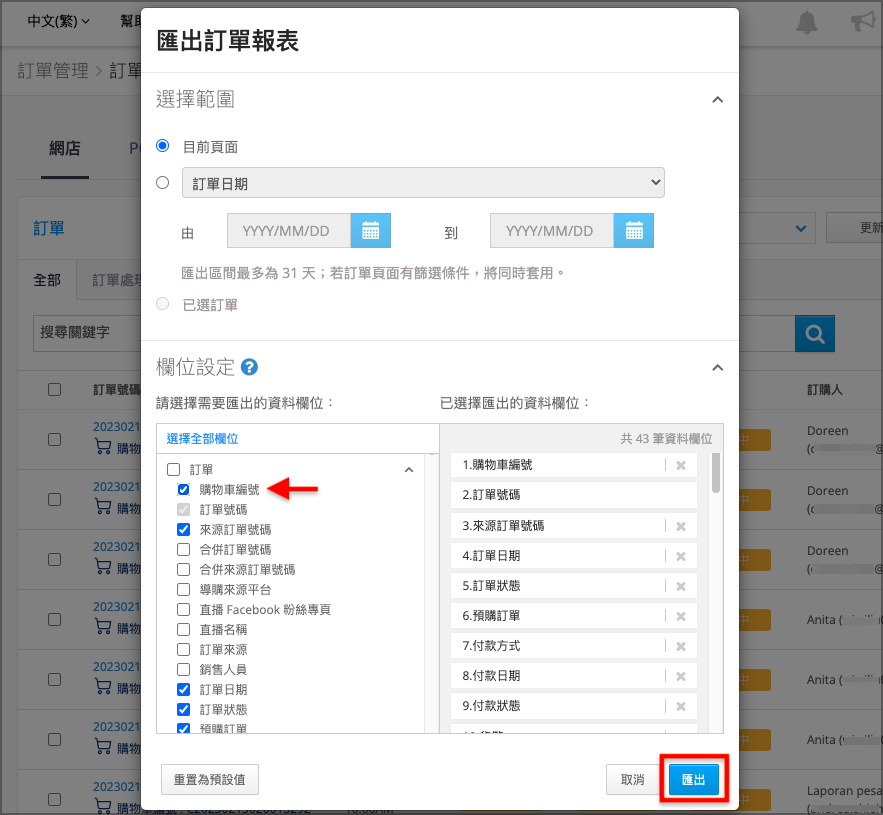Remove 1.購物車編號 from selected fields

tap(680, 465)
